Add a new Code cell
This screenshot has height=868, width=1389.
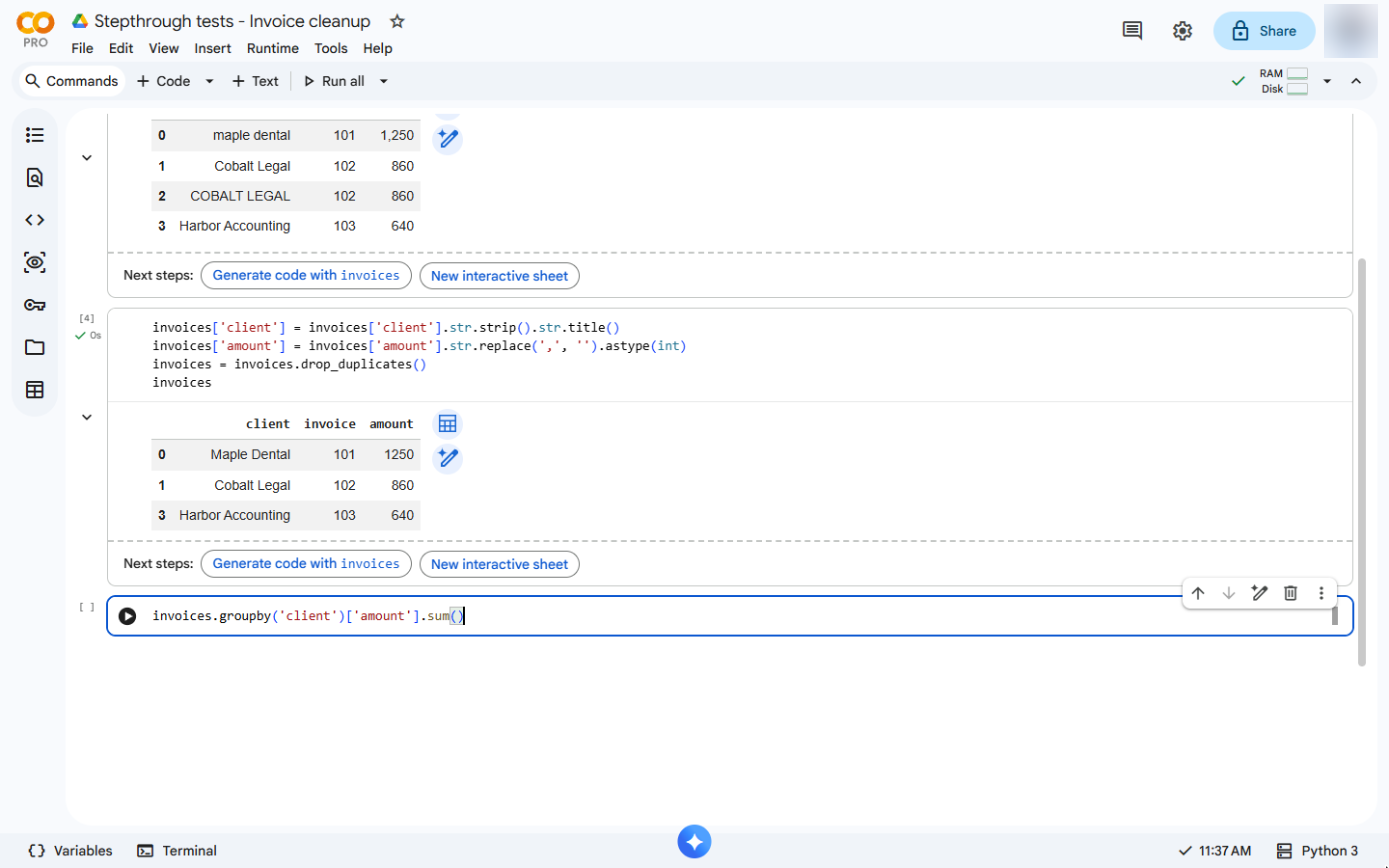pos(163,81)
